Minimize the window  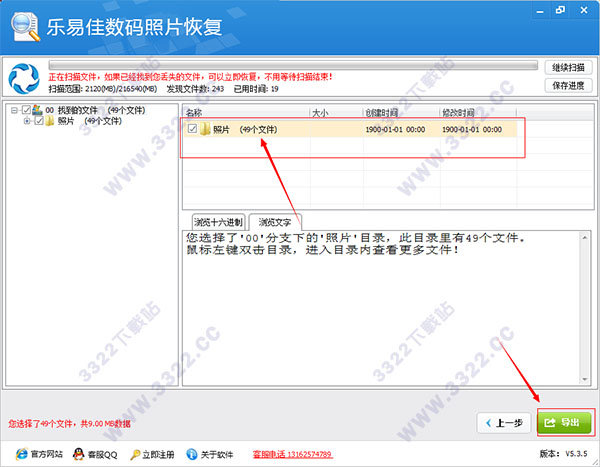point(540,11)
